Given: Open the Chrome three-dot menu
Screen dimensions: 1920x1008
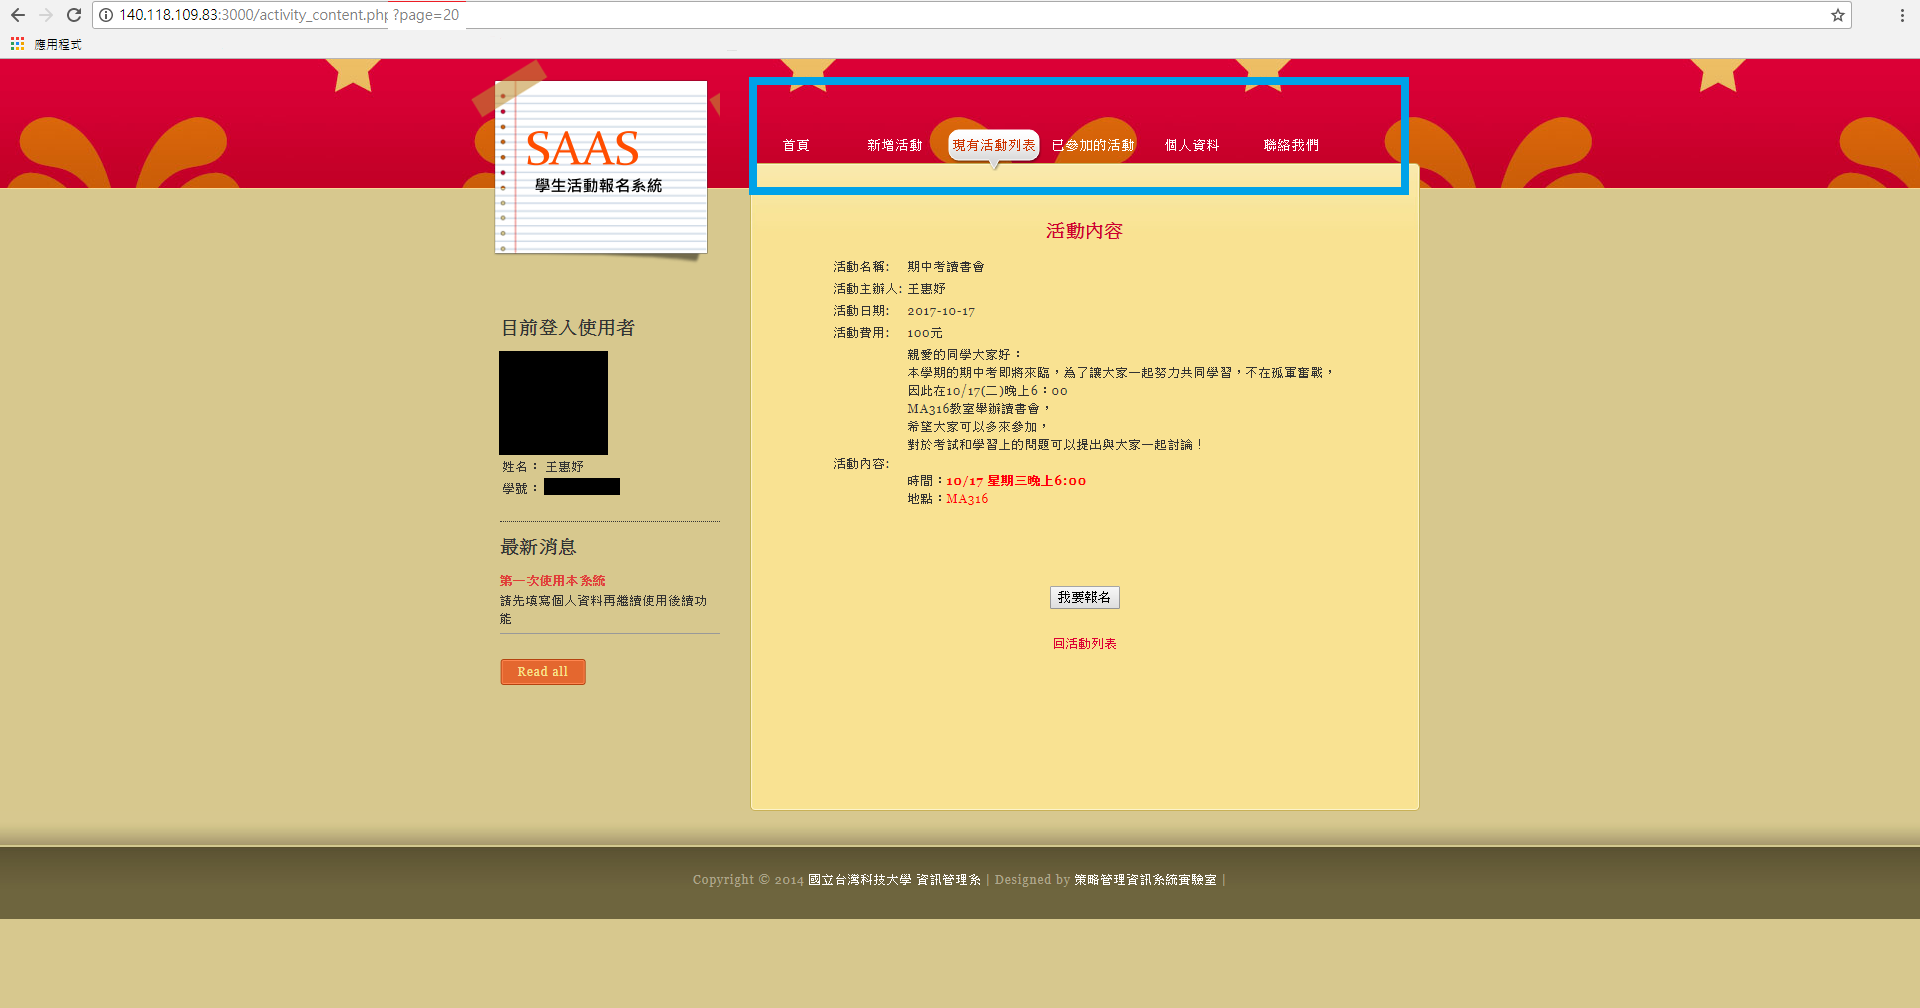Looking at the screenshot, I should [x=1902, y=15].
